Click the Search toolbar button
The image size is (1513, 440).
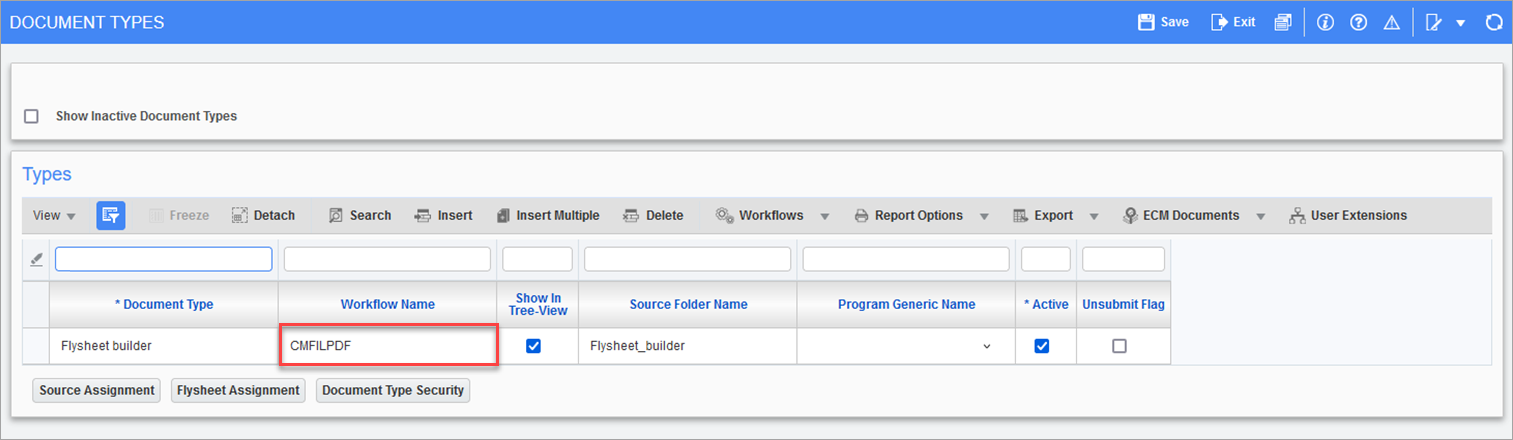(x=359, y=215)
